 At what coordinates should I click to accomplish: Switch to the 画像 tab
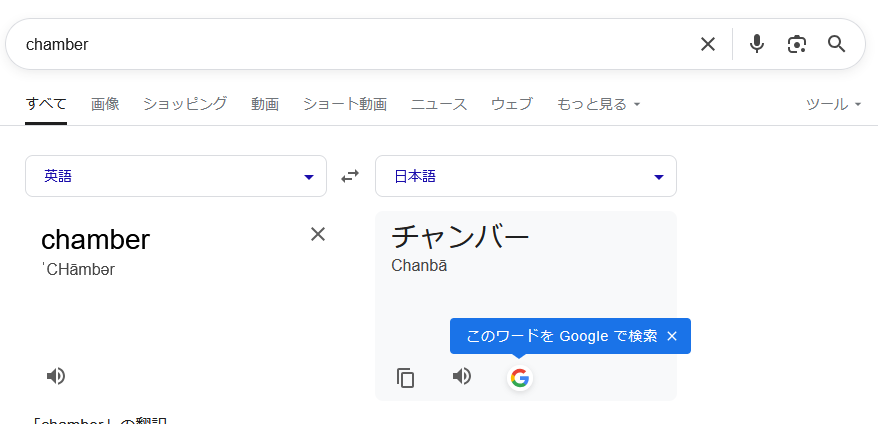pos(105,104)
